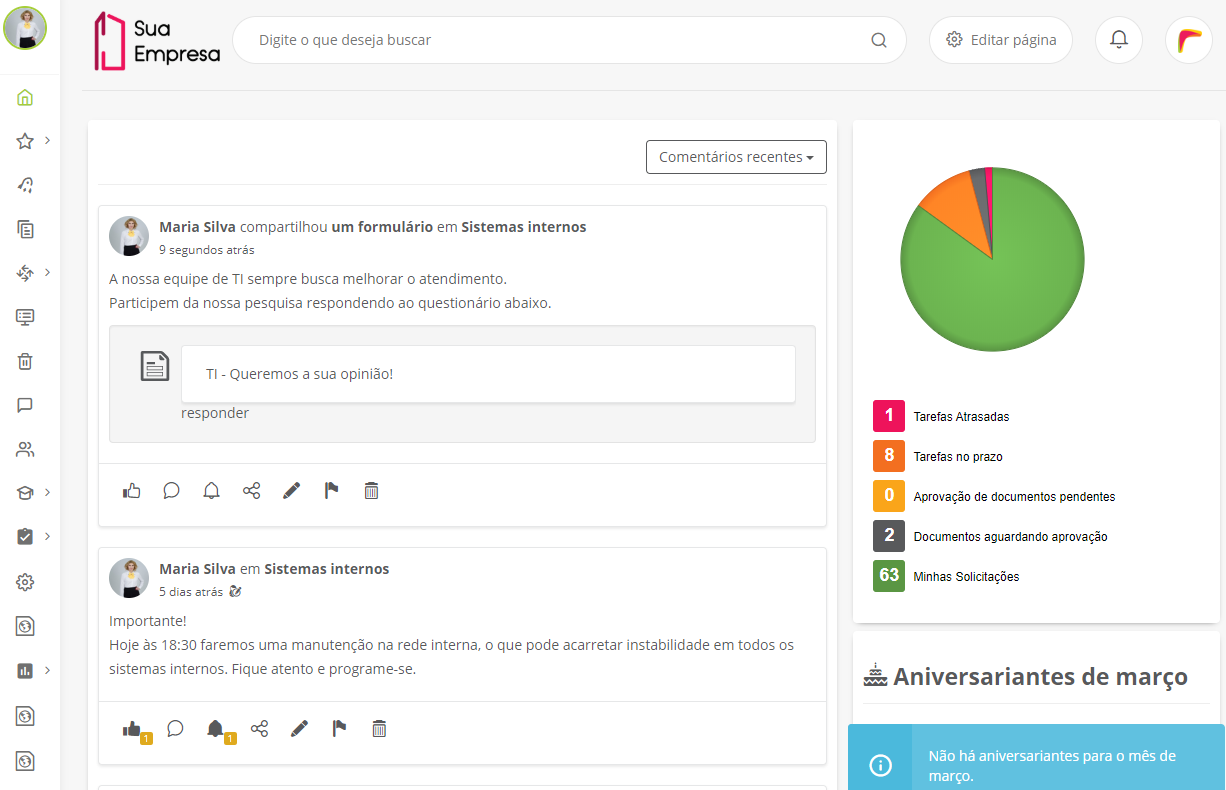Like the first post with thumbs-up

pos(131,491)
